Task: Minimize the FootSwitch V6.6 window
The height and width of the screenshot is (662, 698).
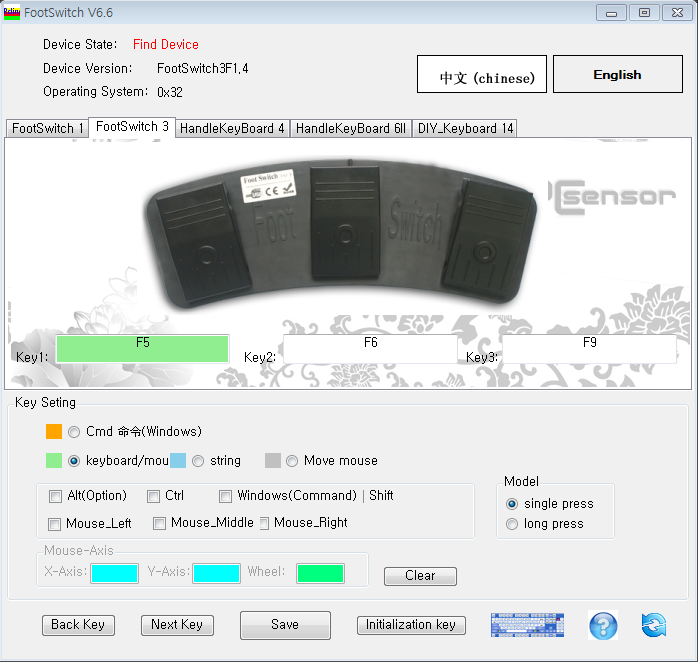Action: [x=612, y=13]
